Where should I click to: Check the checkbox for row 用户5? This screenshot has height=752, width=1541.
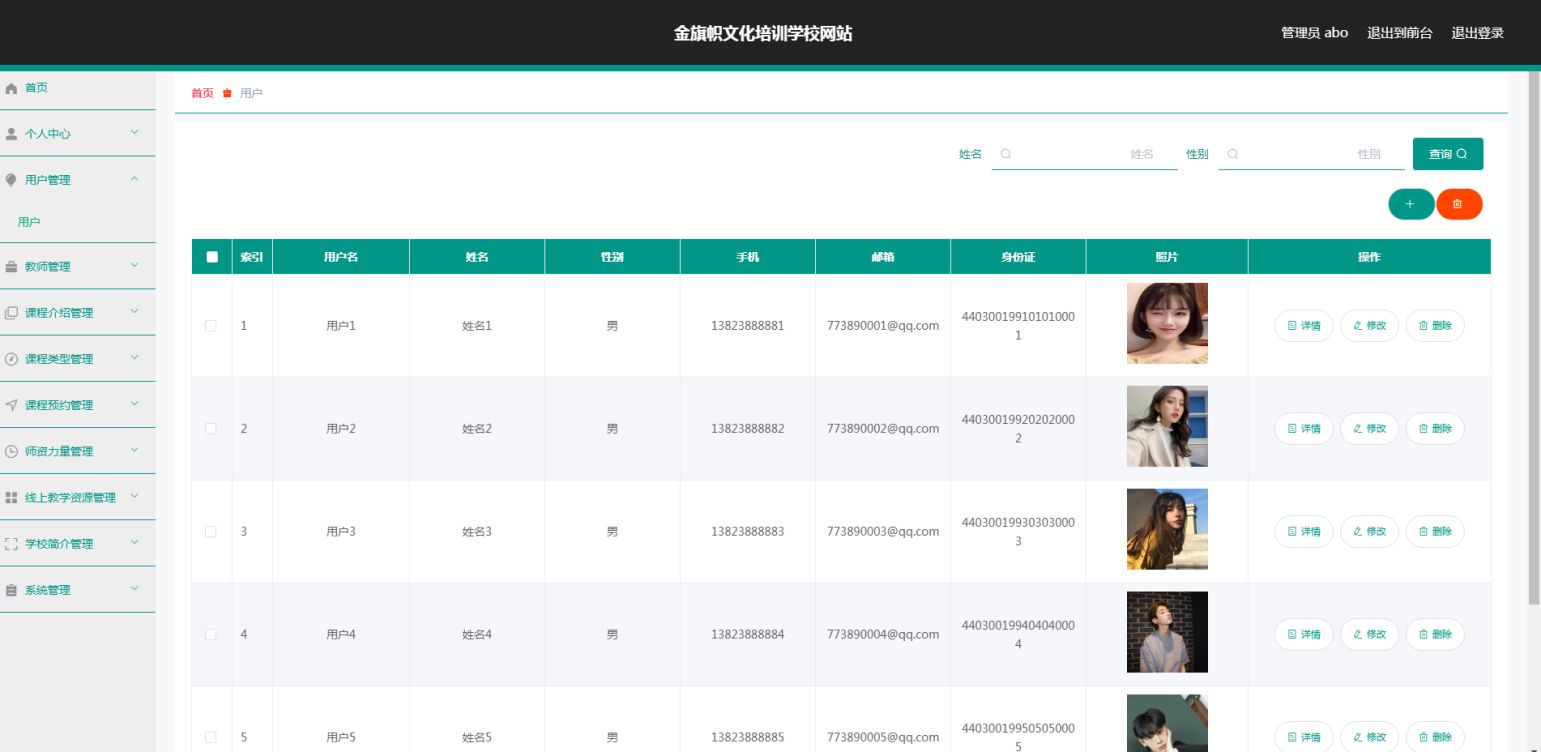(x=211, y=738)
